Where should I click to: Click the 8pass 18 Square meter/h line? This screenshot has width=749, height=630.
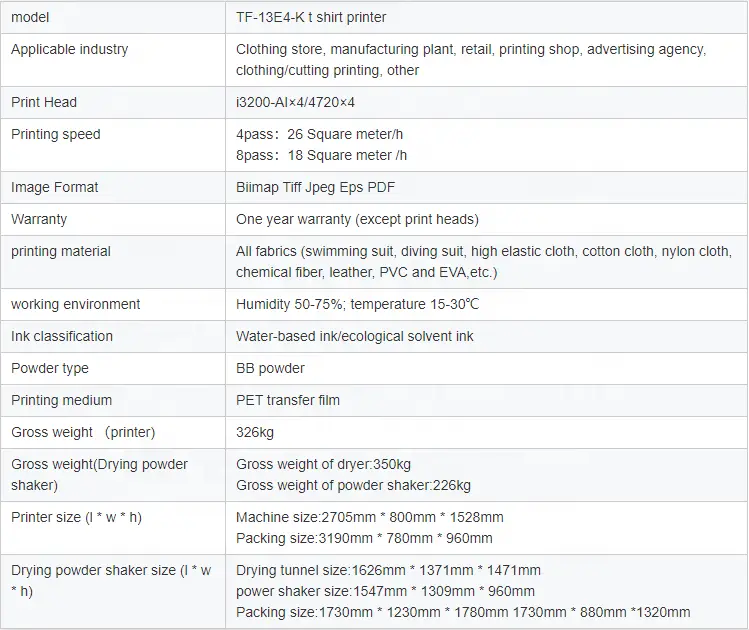pyautogui.click(x=321, y=155)
